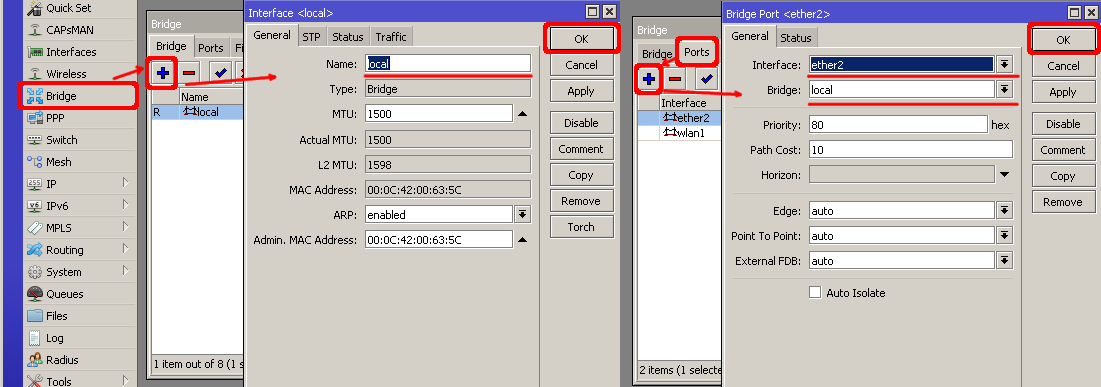The width and height of the screenshot is (1101, 387).
Task: Click the Path Cost input field
Action: click(x=911, y=150)
